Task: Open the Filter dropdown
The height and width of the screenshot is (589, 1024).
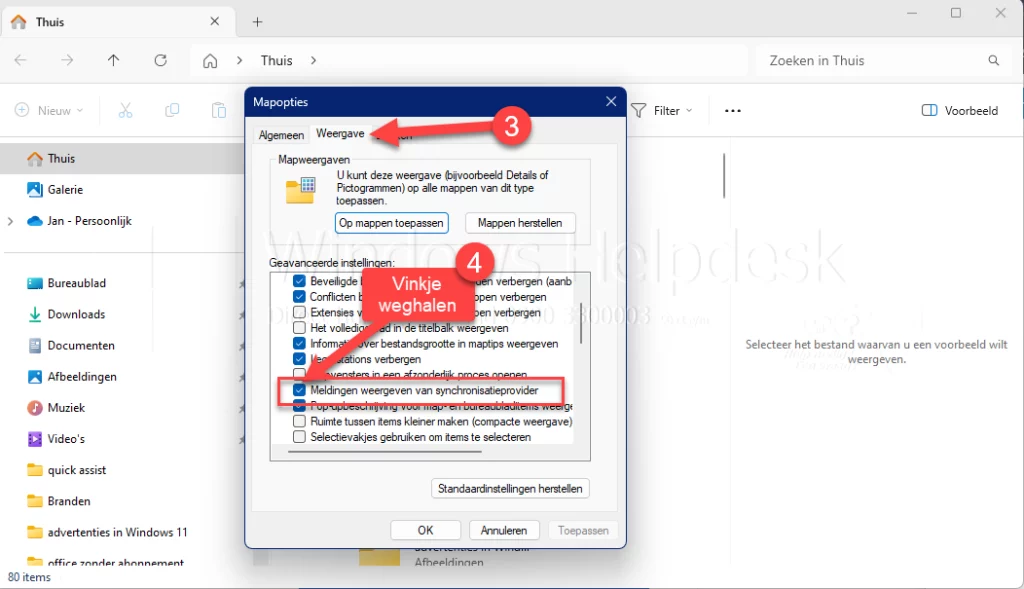Action: (662, 110)
